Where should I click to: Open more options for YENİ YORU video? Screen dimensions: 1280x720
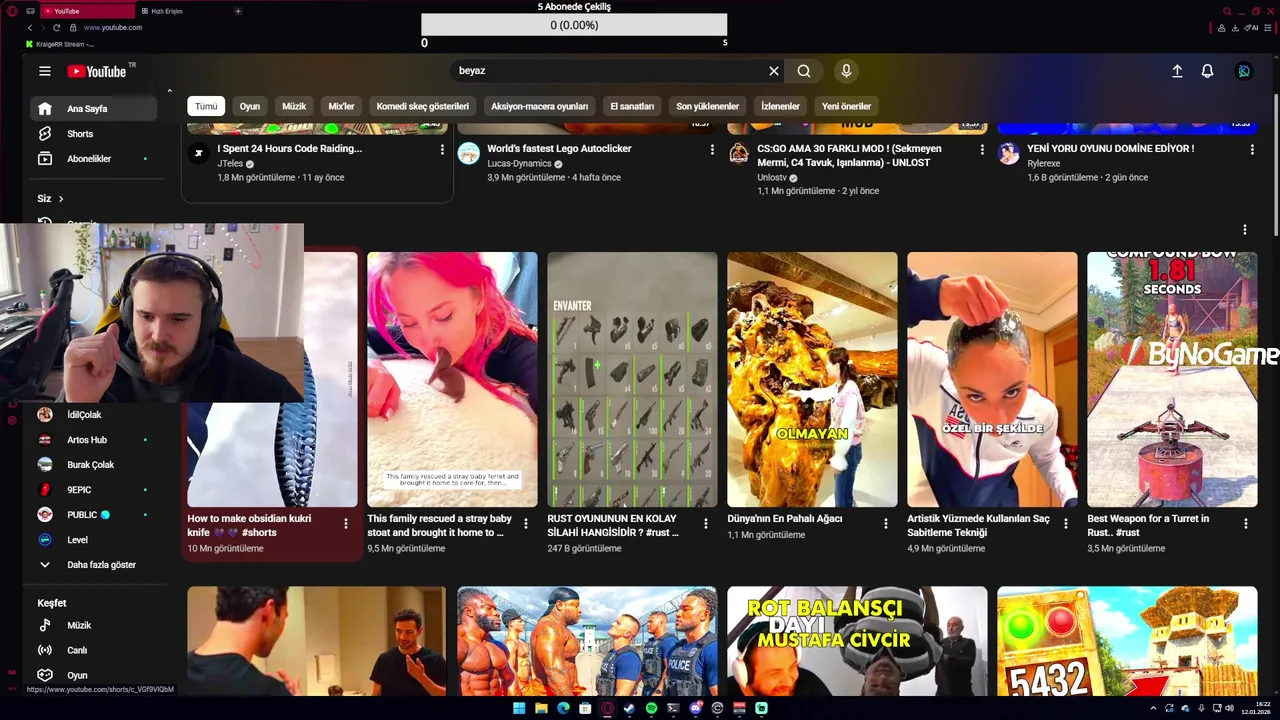click(1252, 149)
